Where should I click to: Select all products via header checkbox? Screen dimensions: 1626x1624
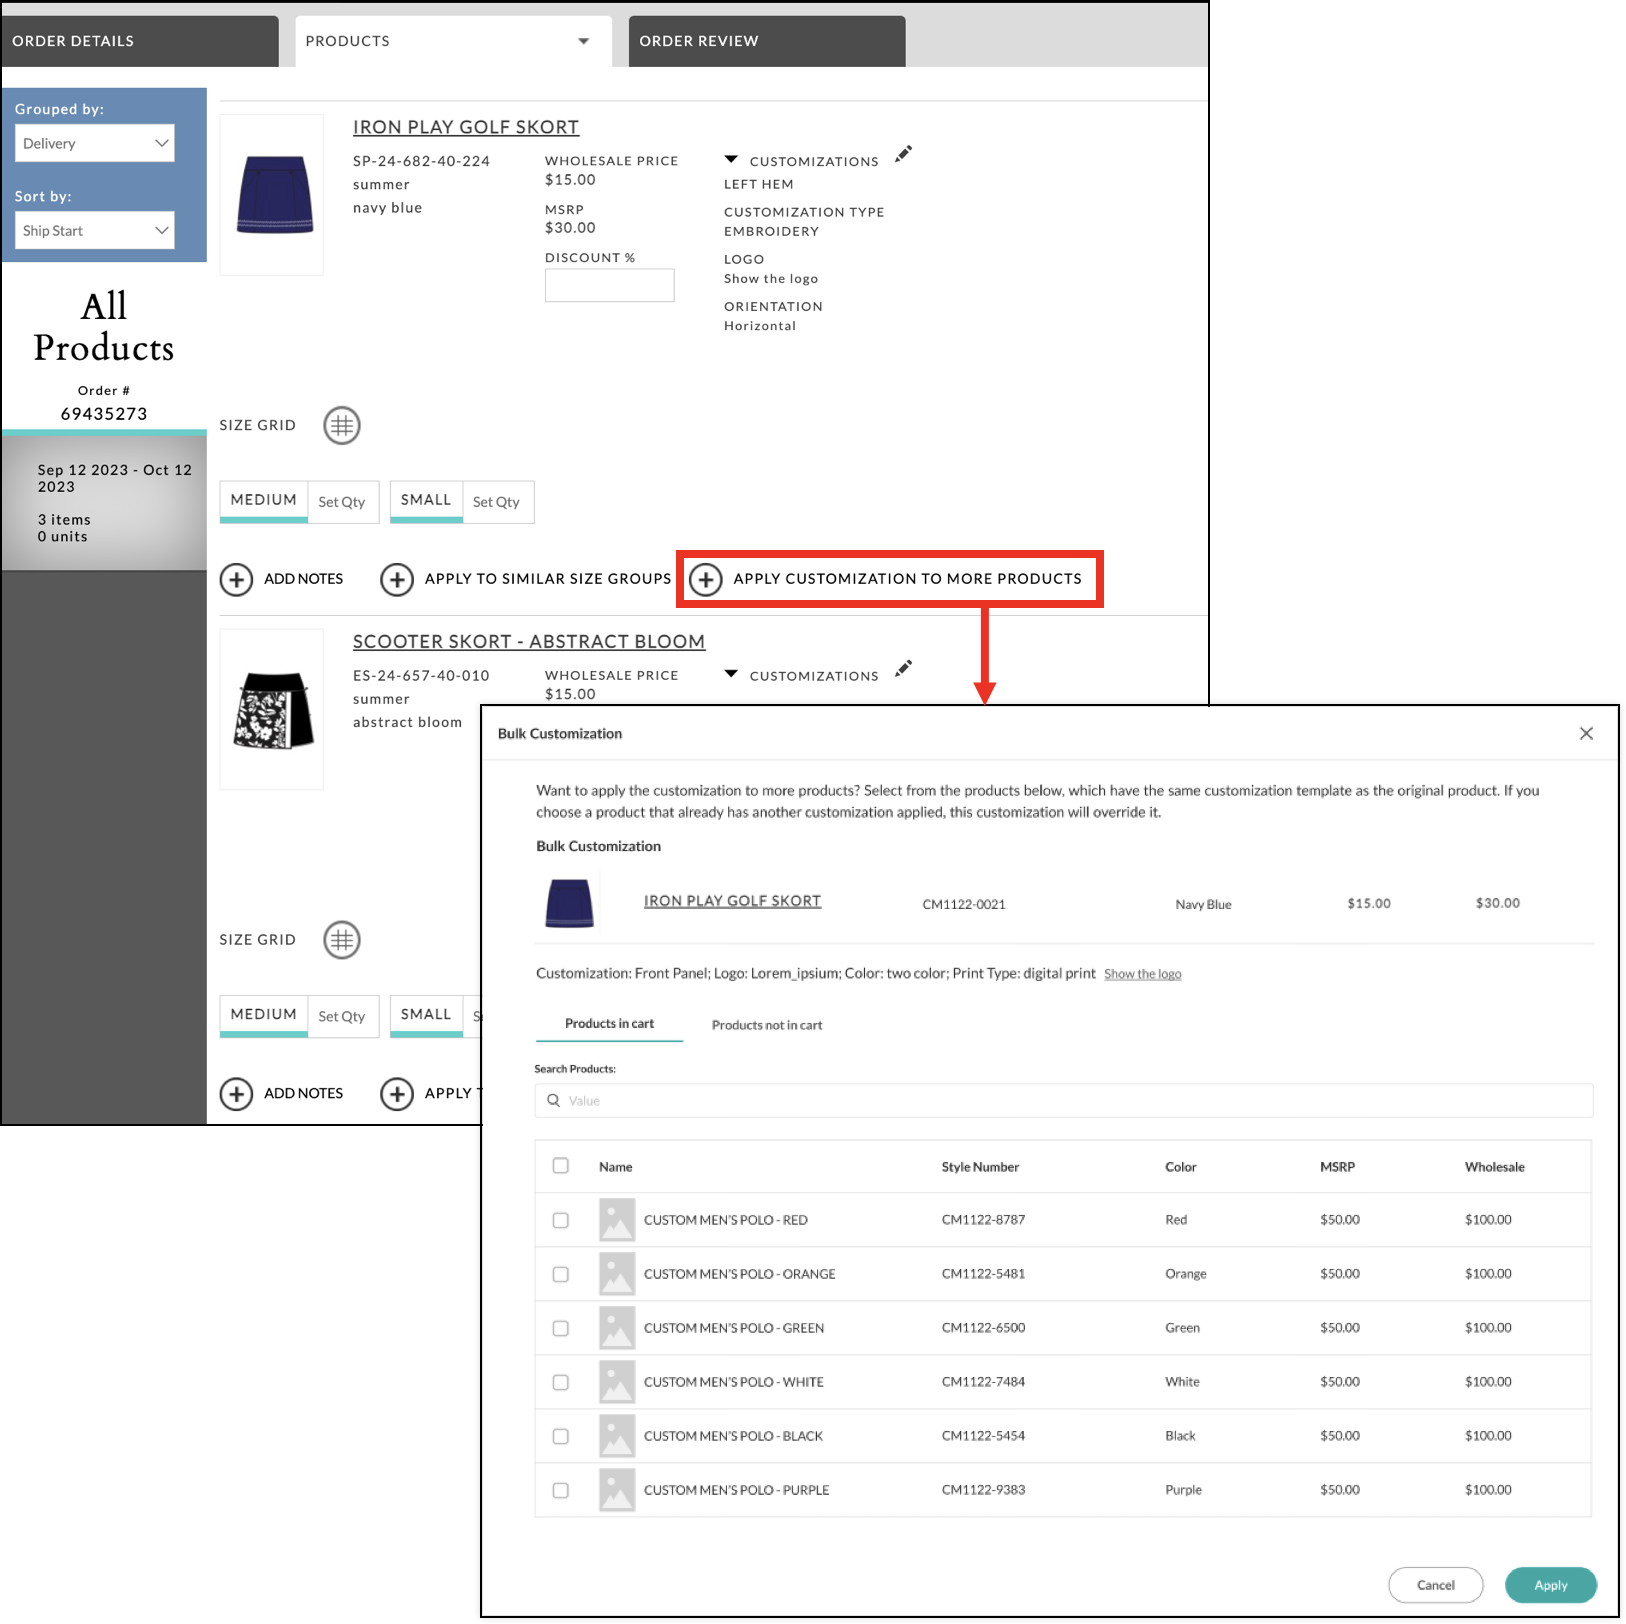pyautogui.click(x=560, y=1166)
